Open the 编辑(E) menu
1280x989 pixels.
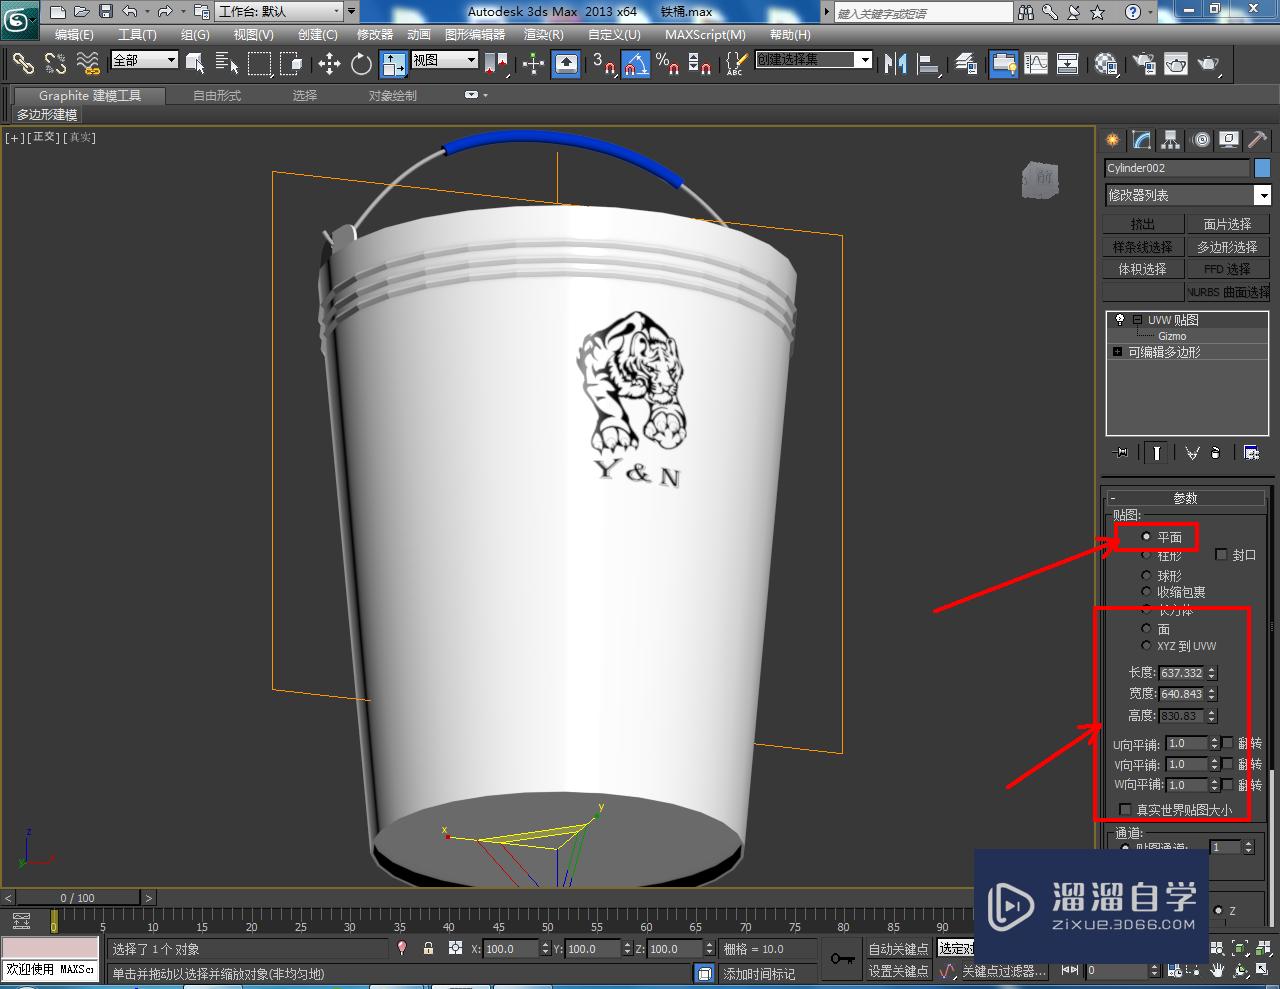[x=74, y=34]
